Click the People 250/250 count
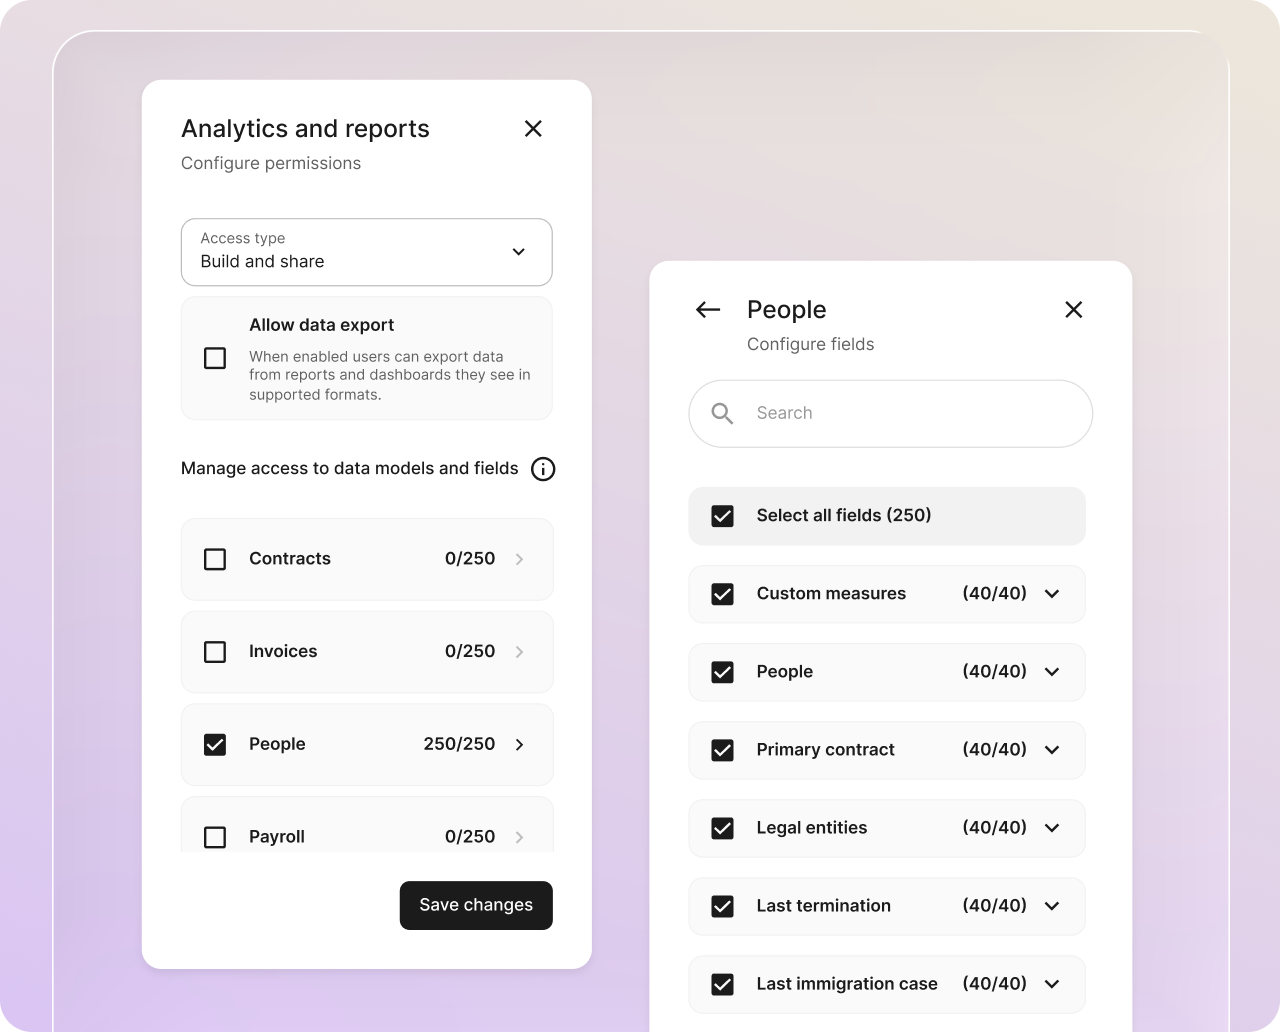This screenshot has height=1032, width=1280. click(x=459, y=744)
